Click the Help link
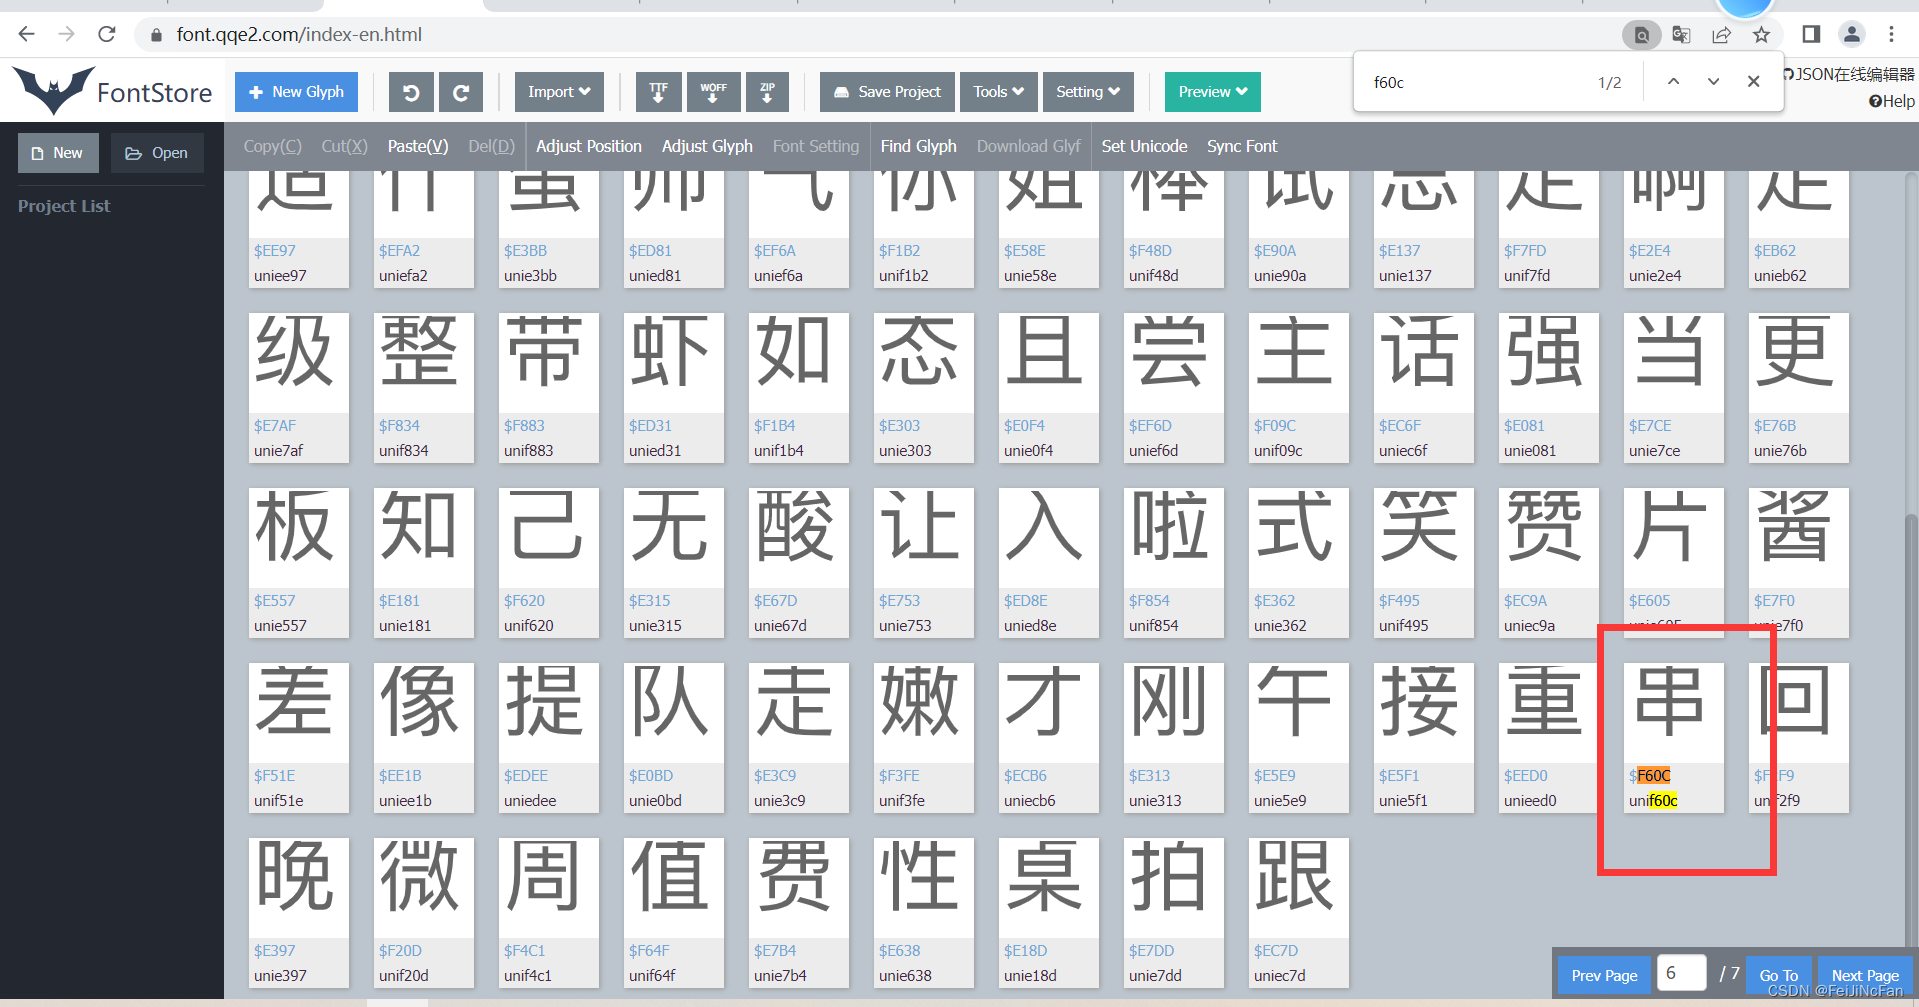The height and width of the screenshot is (1007, 1919). pos(1892,101)
